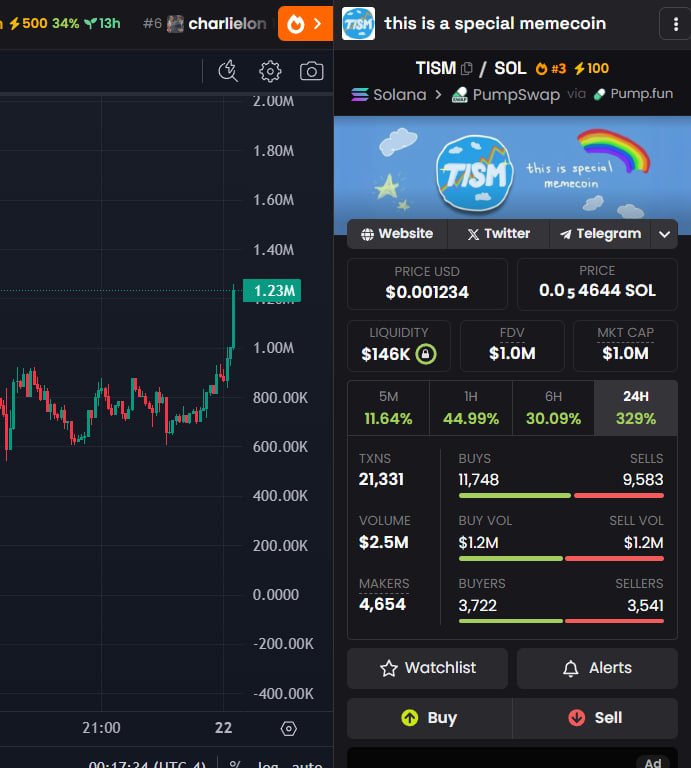This screenshot has height=768, width=691.
Task: Click the hexagon settings icon below price axis
Action: [x=288, y=728]
